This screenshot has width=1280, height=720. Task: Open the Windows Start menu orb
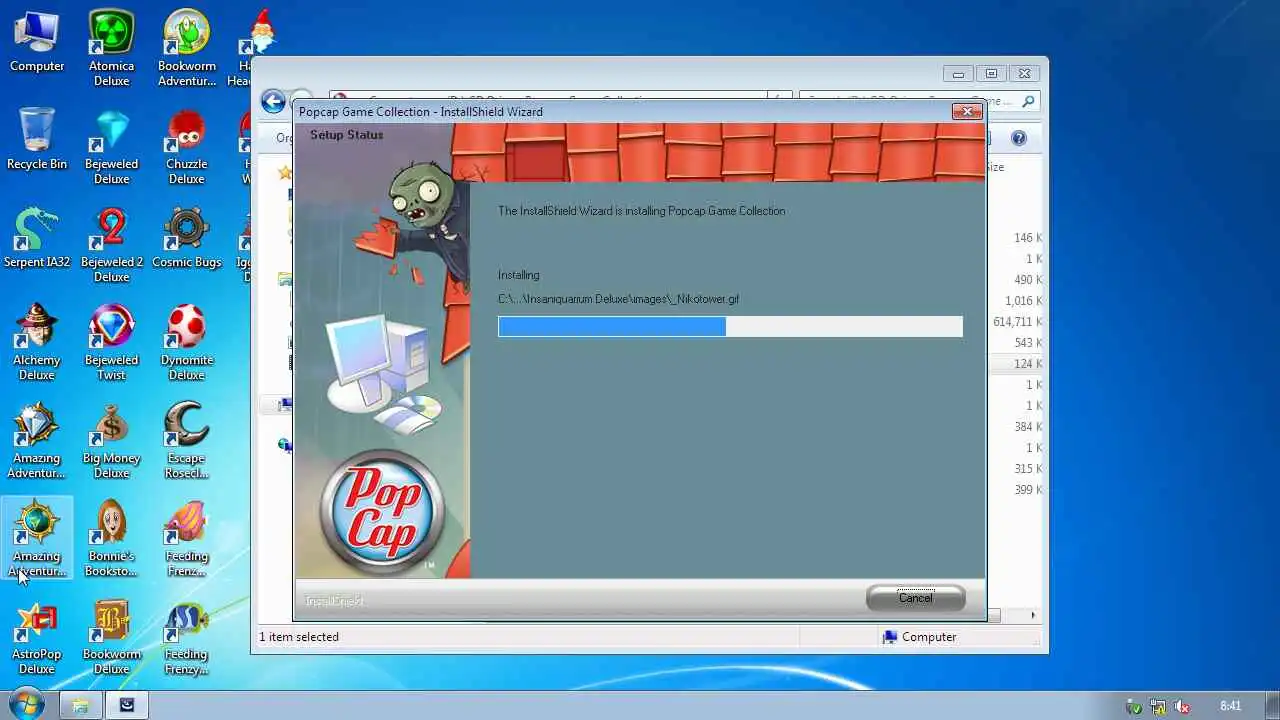click(x=26, y=704)
